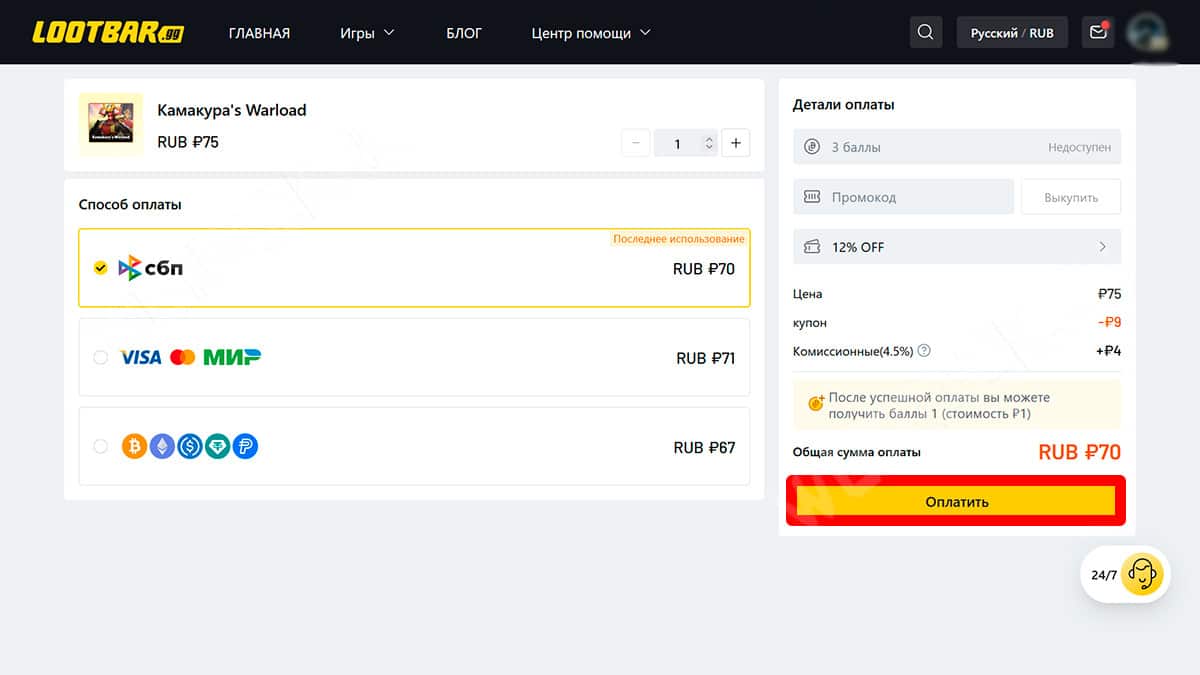Image resolution: width=1200 pixels, height=675 pixels.
Task: Open the БЛОГ section
Action: (464, 33)
